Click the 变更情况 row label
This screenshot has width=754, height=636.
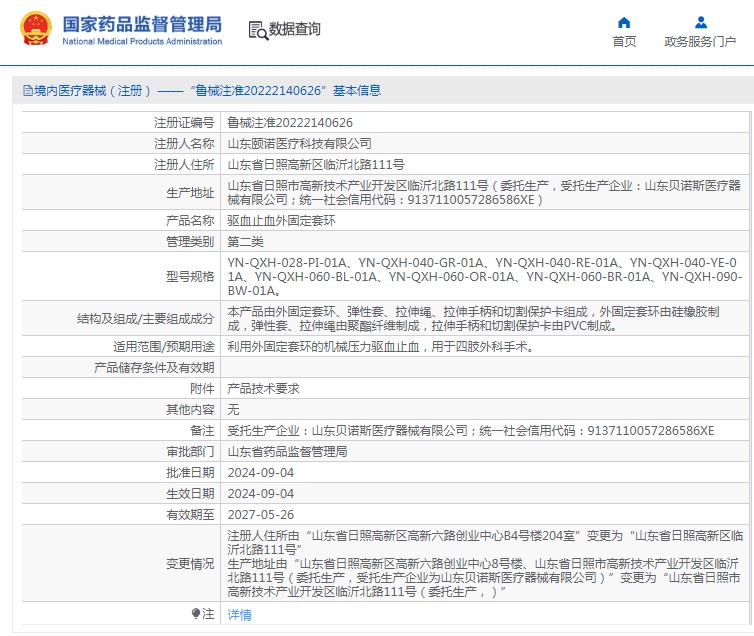tap(190, 563)
